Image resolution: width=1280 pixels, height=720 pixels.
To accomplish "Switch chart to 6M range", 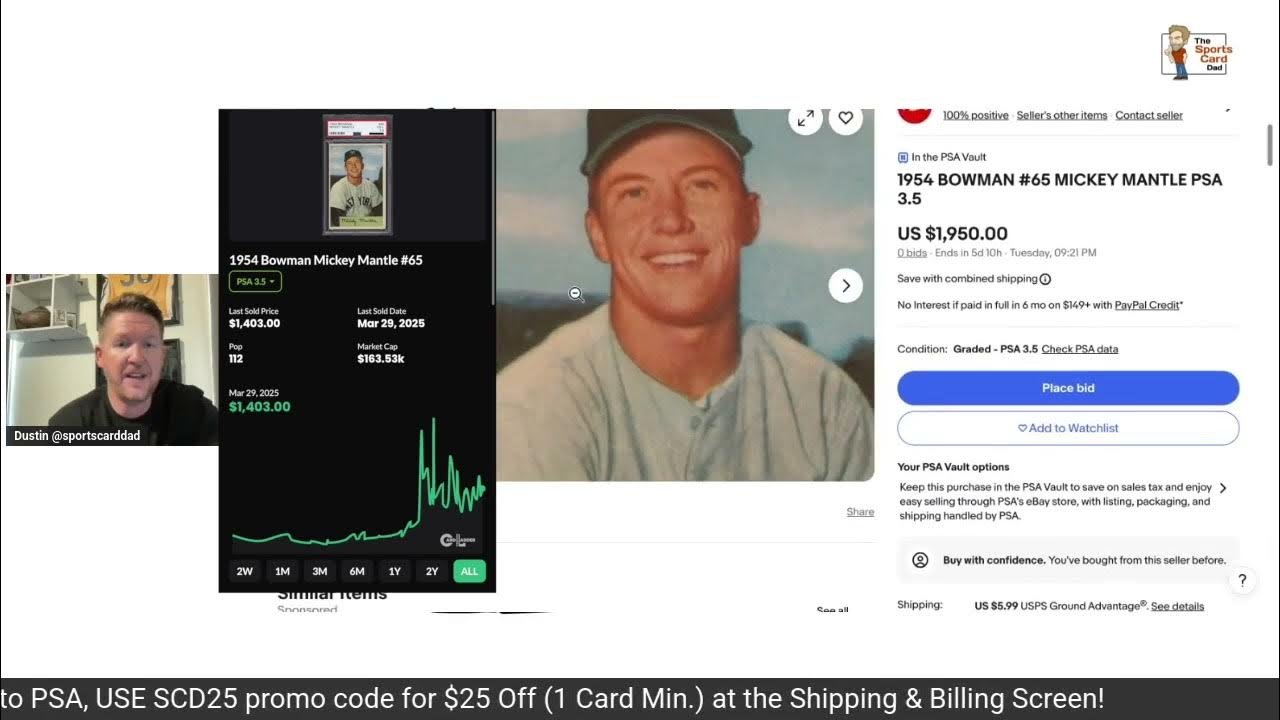I will (x=357, y=571).
